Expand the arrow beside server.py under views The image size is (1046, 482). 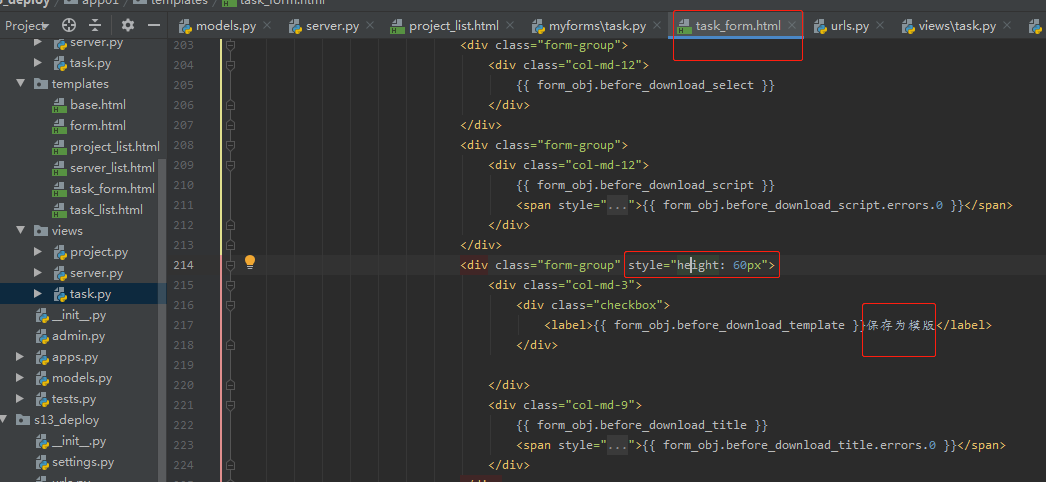point(38,273)
